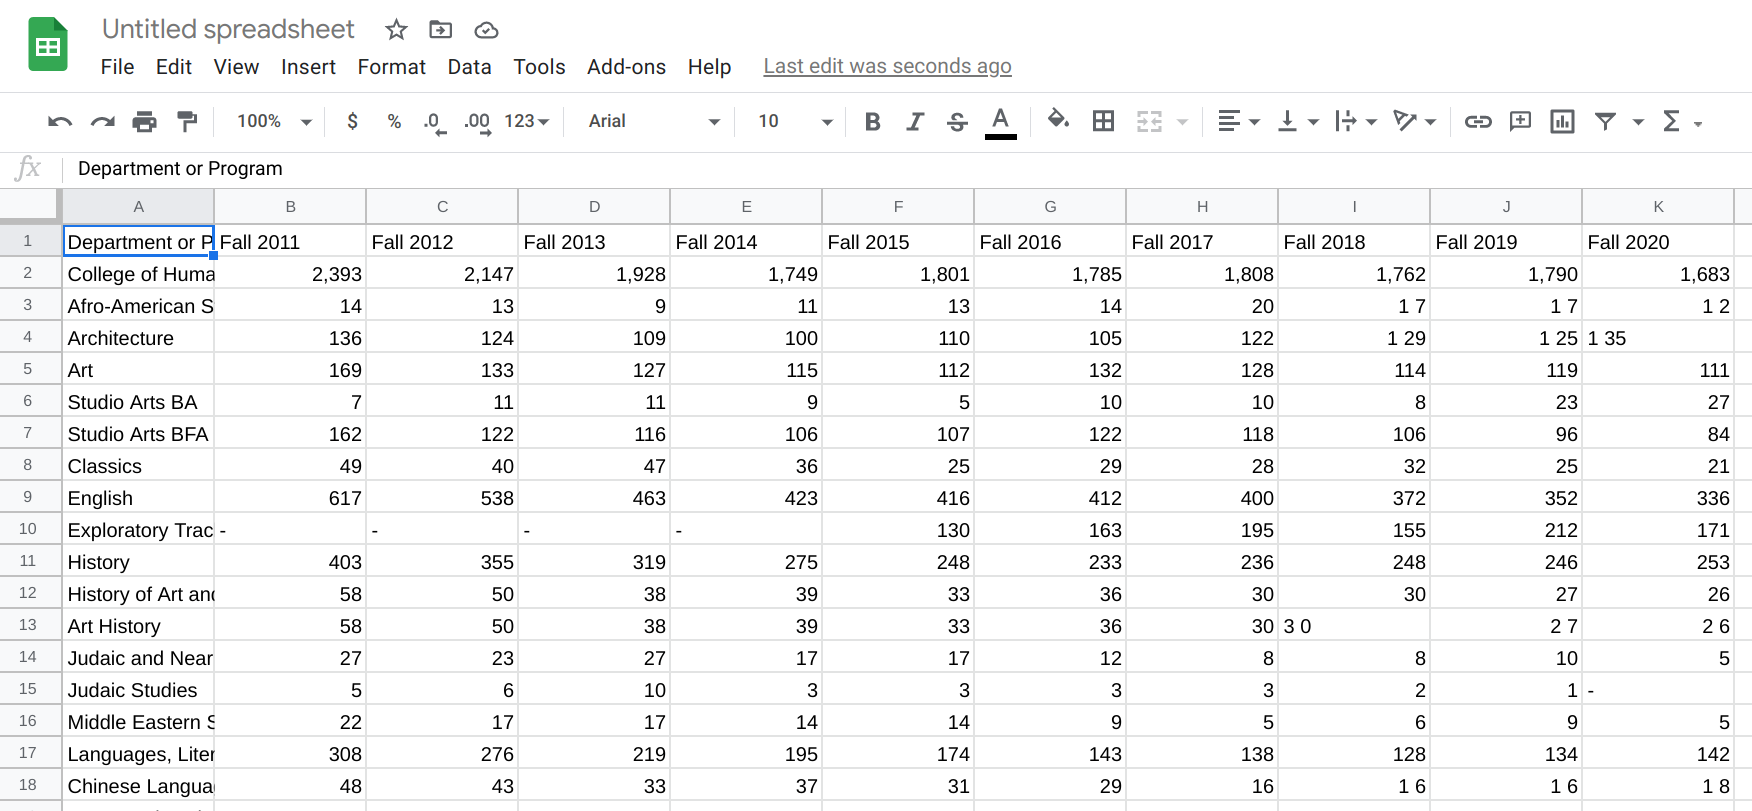1752x811 pixels.
Task: Open the 100% zoom dropdown
Action: (274, 122)
